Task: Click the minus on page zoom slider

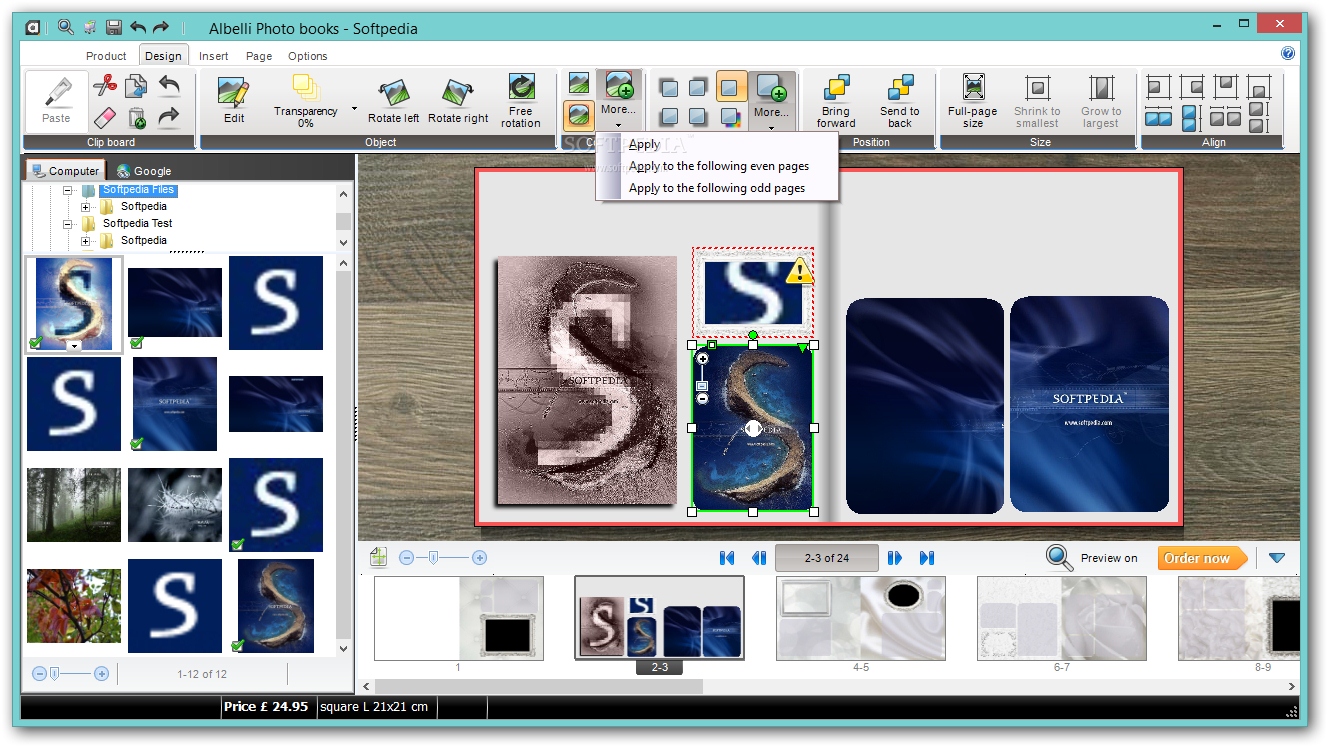Action: point(406,558)
